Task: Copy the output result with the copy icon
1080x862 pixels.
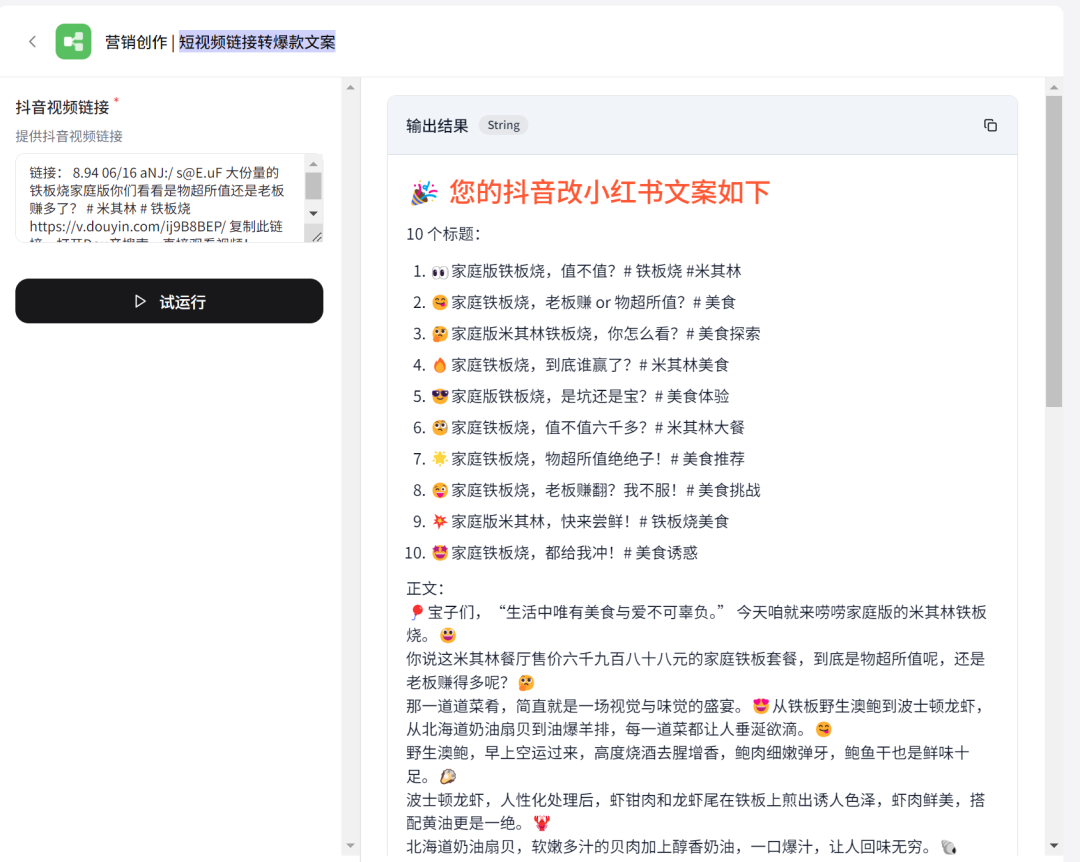Action: pyautogui.click(x=990, y=125)
